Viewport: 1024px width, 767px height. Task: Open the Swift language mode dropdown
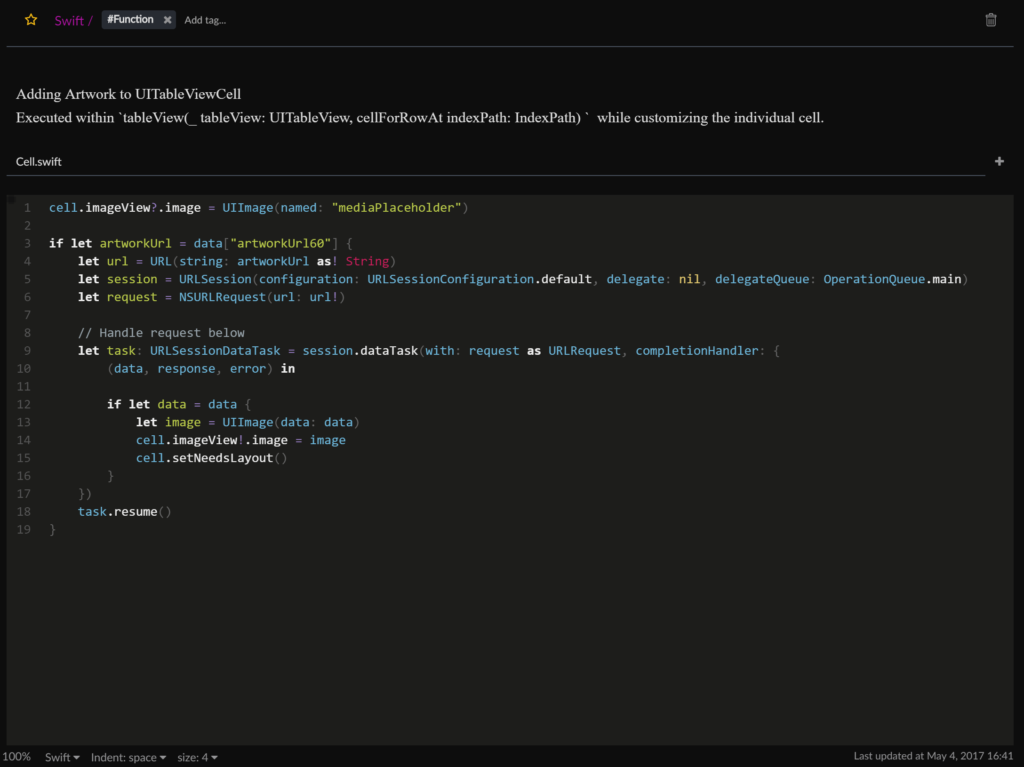click(62, 757)
